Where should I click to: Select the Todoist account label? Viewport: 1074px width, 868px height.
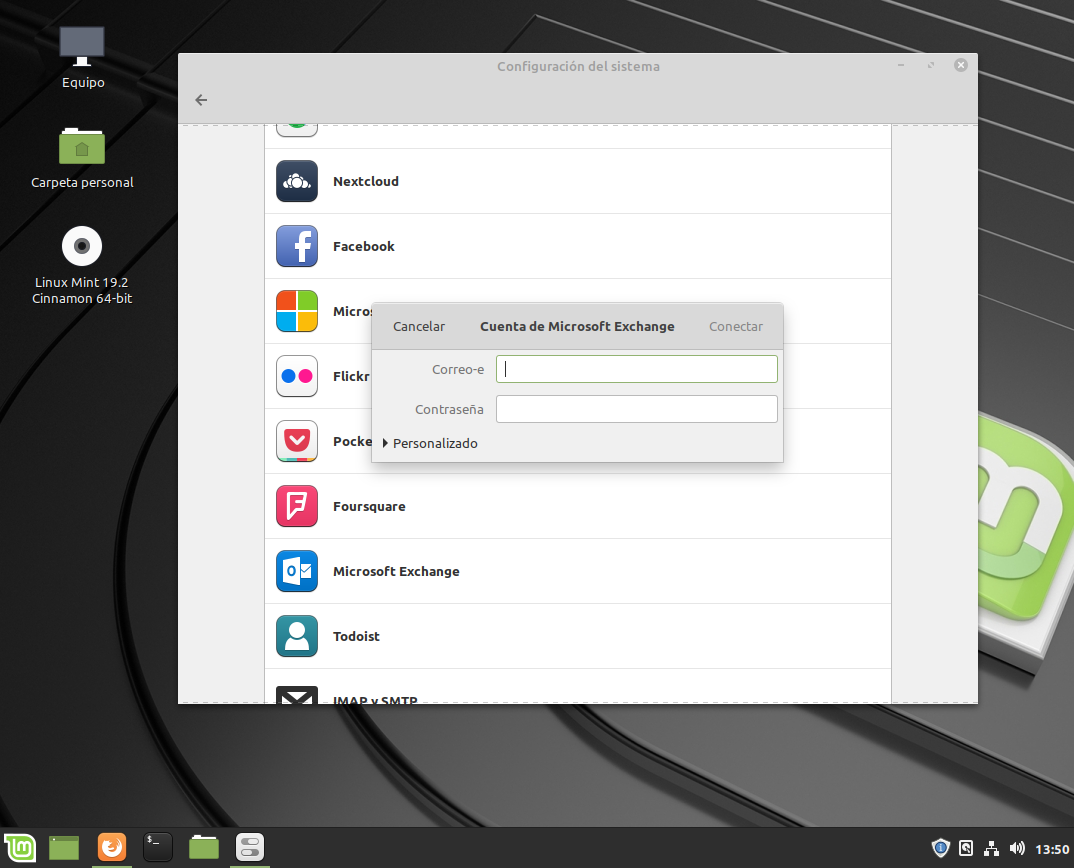point(356,636)
